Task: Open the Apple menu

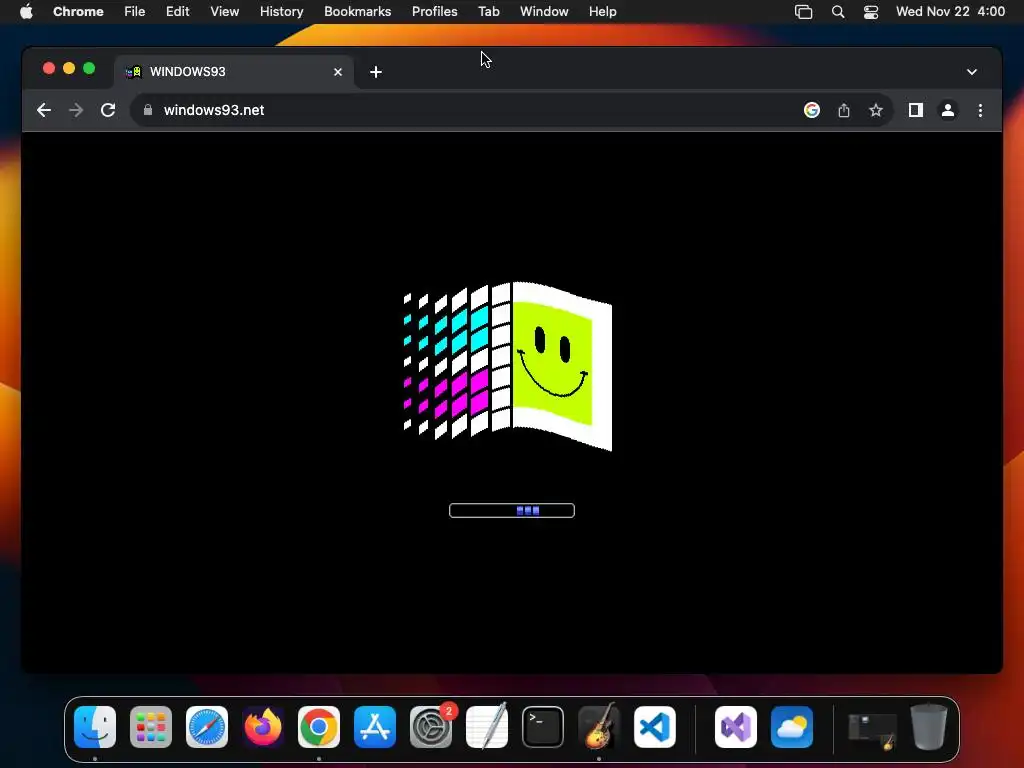Action: tap(26, 11)
